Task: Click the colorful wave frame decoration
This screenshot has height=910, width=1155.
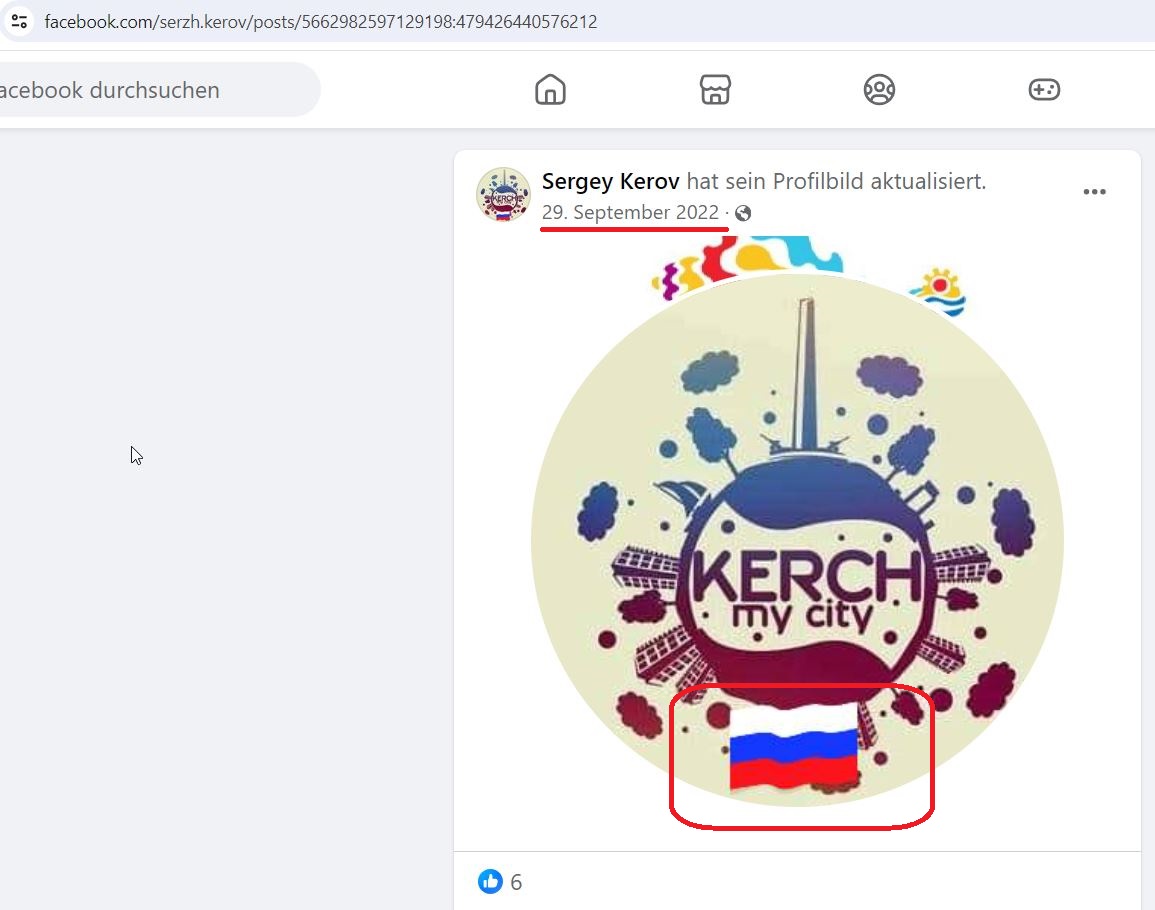Action: pyautogui.click(x=746, y=265)
